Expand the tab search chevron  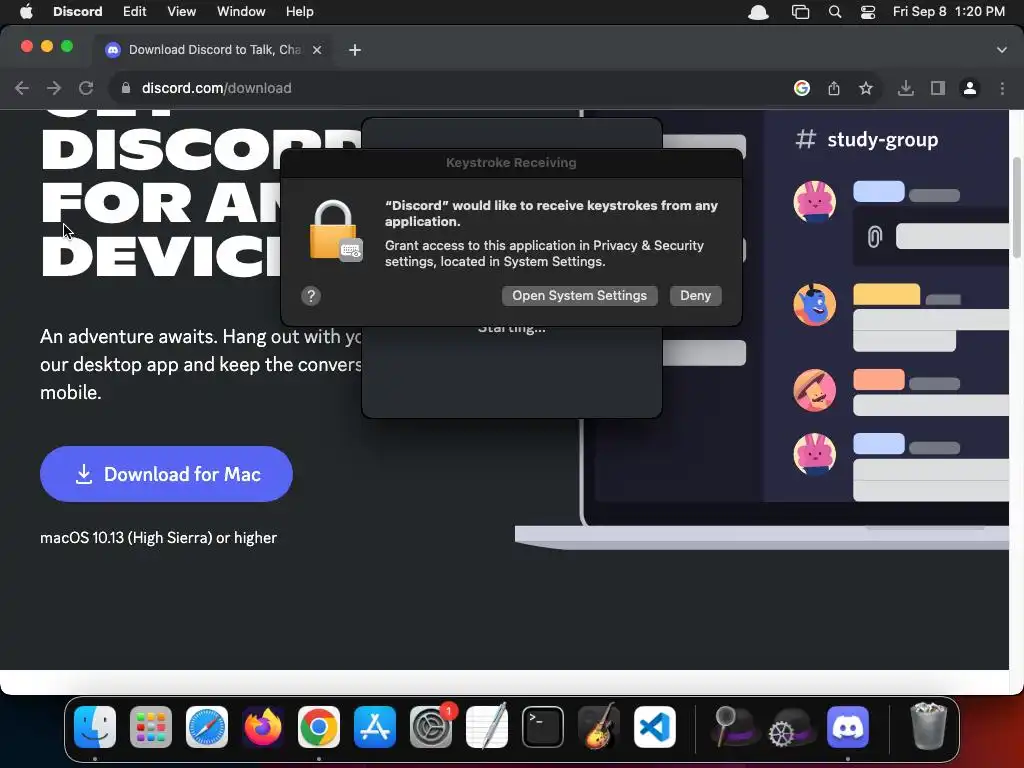pyautogui.click(x=1002, y=50)
